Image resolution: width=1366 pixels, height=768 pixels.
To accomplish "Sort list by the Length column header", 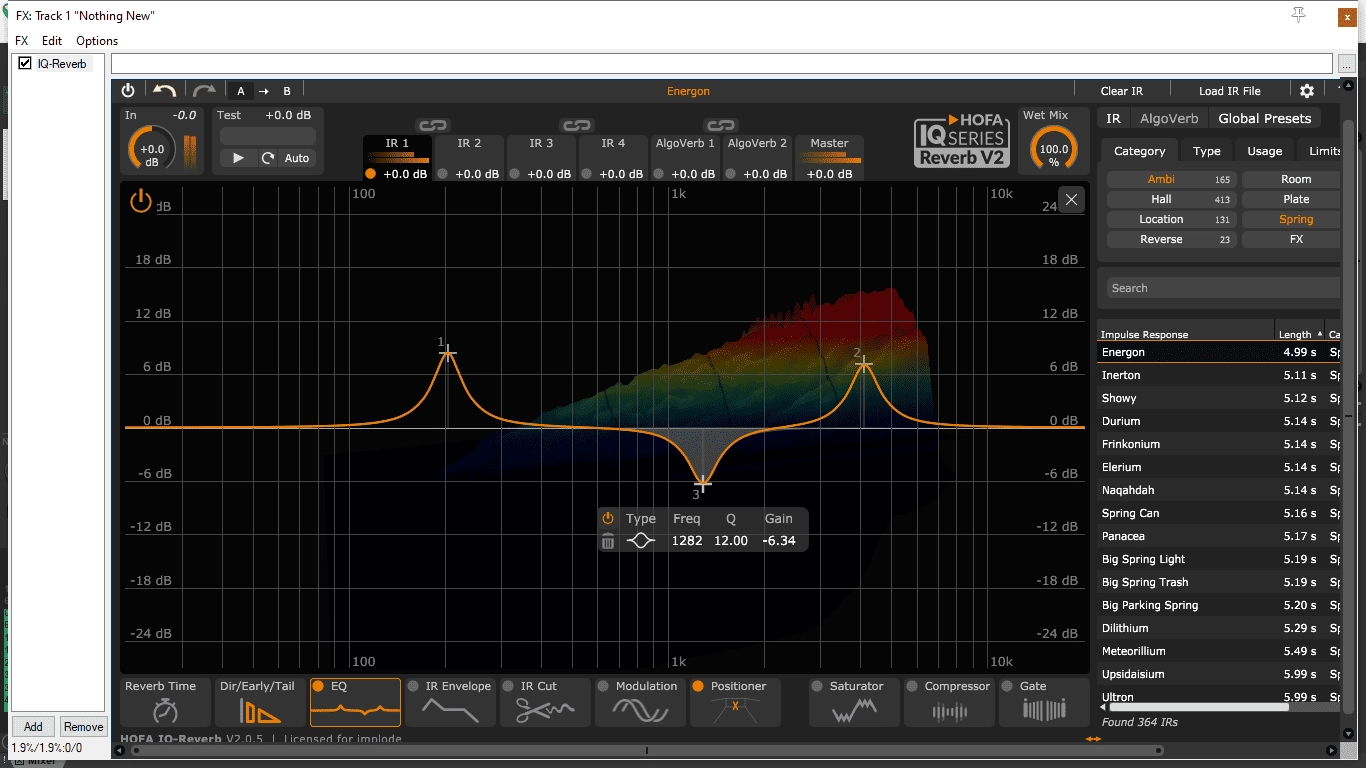I will click(1300, 334).
